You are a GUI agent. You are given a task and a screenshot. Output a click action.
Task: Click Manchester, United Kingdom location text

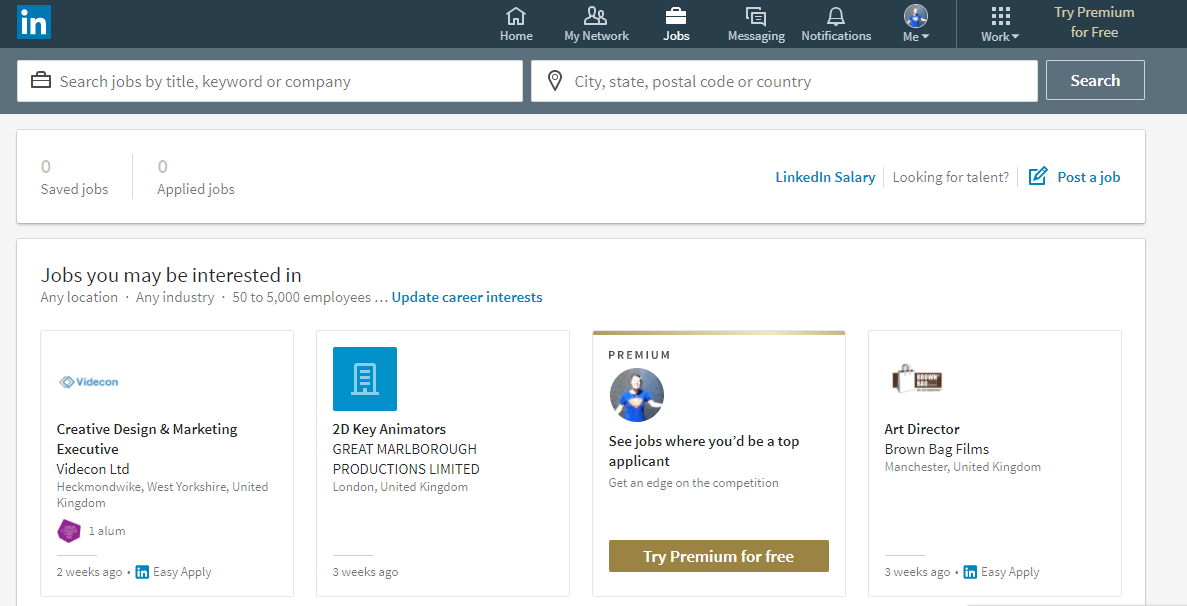coord(962,467)
